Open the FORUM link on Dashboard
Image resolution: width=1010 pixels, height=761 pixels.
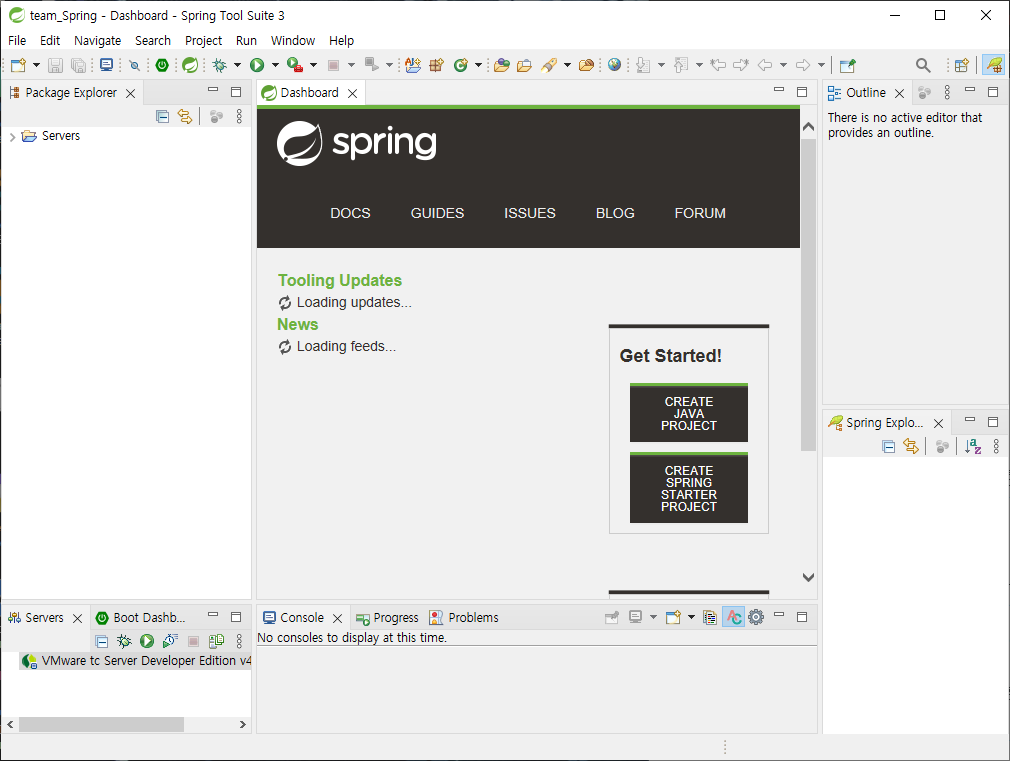[x=700, y=213]
